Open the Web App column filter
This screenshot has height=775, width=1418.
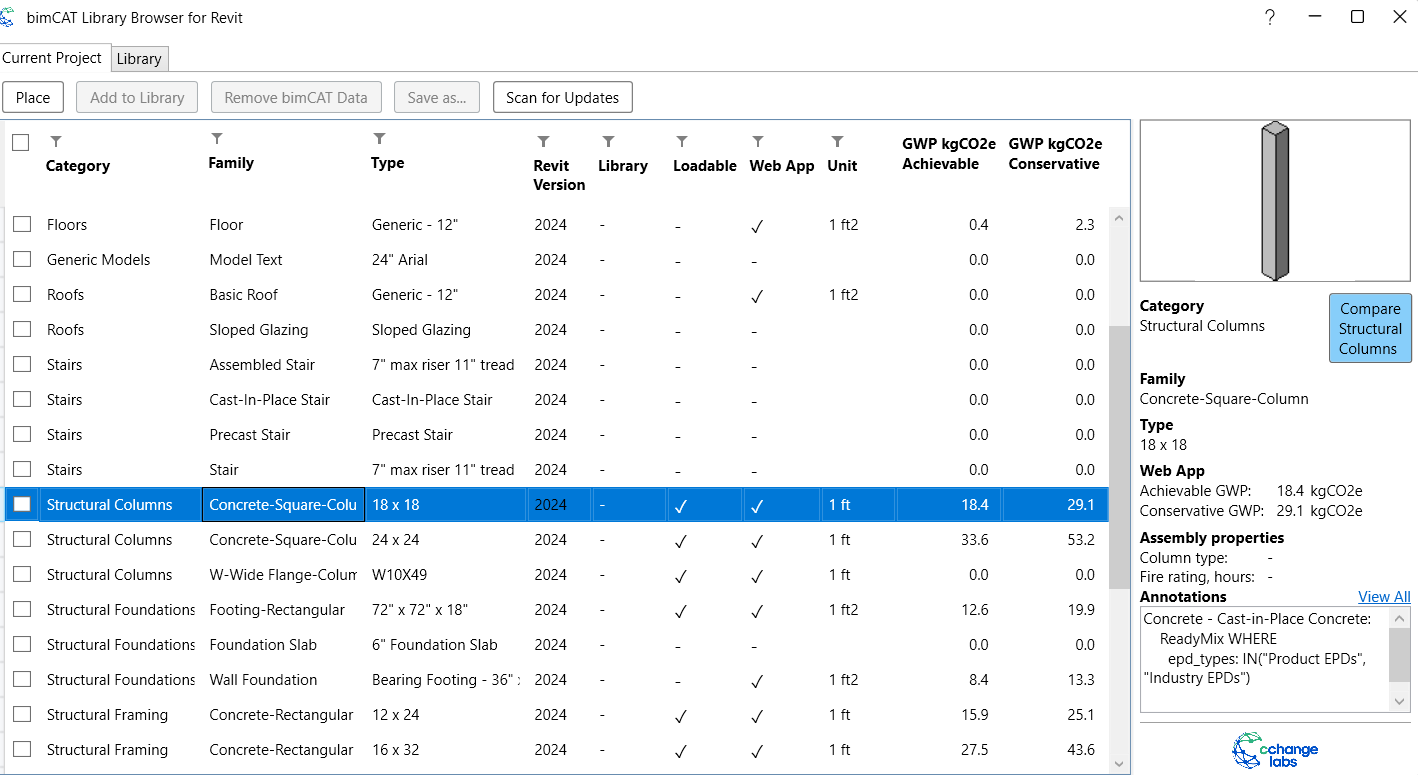pyautogui.click(x=758, y=142)
